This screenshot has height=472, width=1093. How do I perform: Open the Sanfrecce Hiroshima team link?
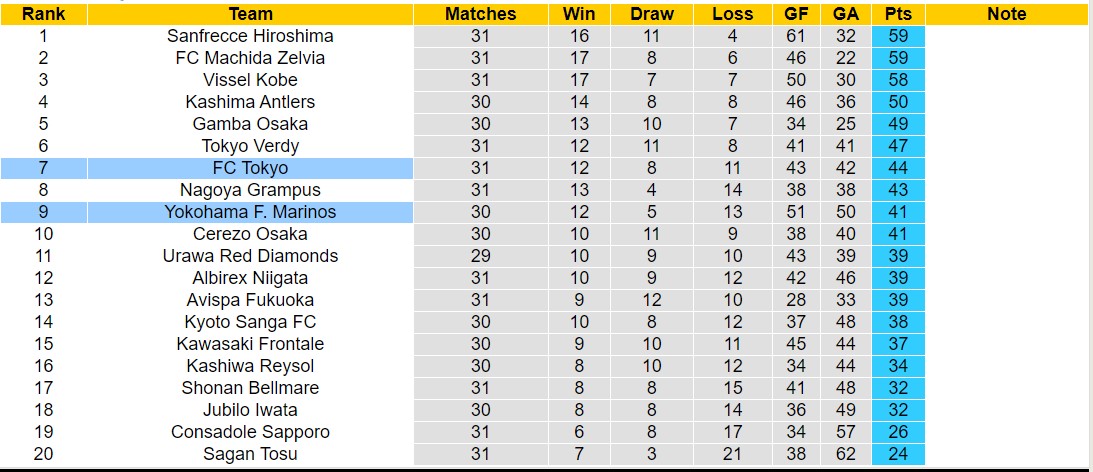pos(250,36)
